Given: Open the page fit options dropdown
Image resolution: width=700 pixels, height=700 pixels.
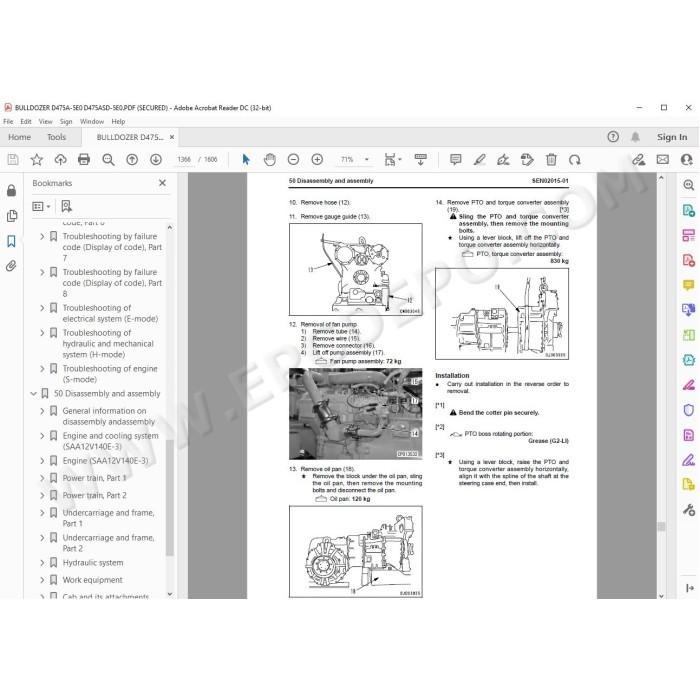Looking at the screenshot, I should (392, 159).
